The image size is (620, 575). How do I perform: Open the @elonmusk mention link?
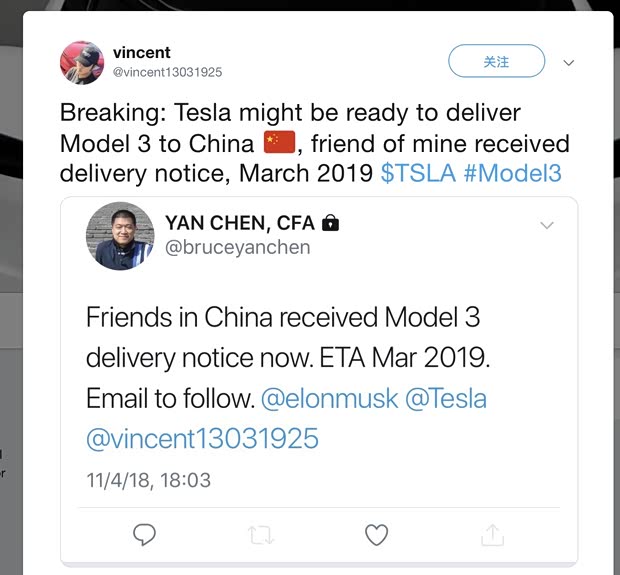coord(328,398)
